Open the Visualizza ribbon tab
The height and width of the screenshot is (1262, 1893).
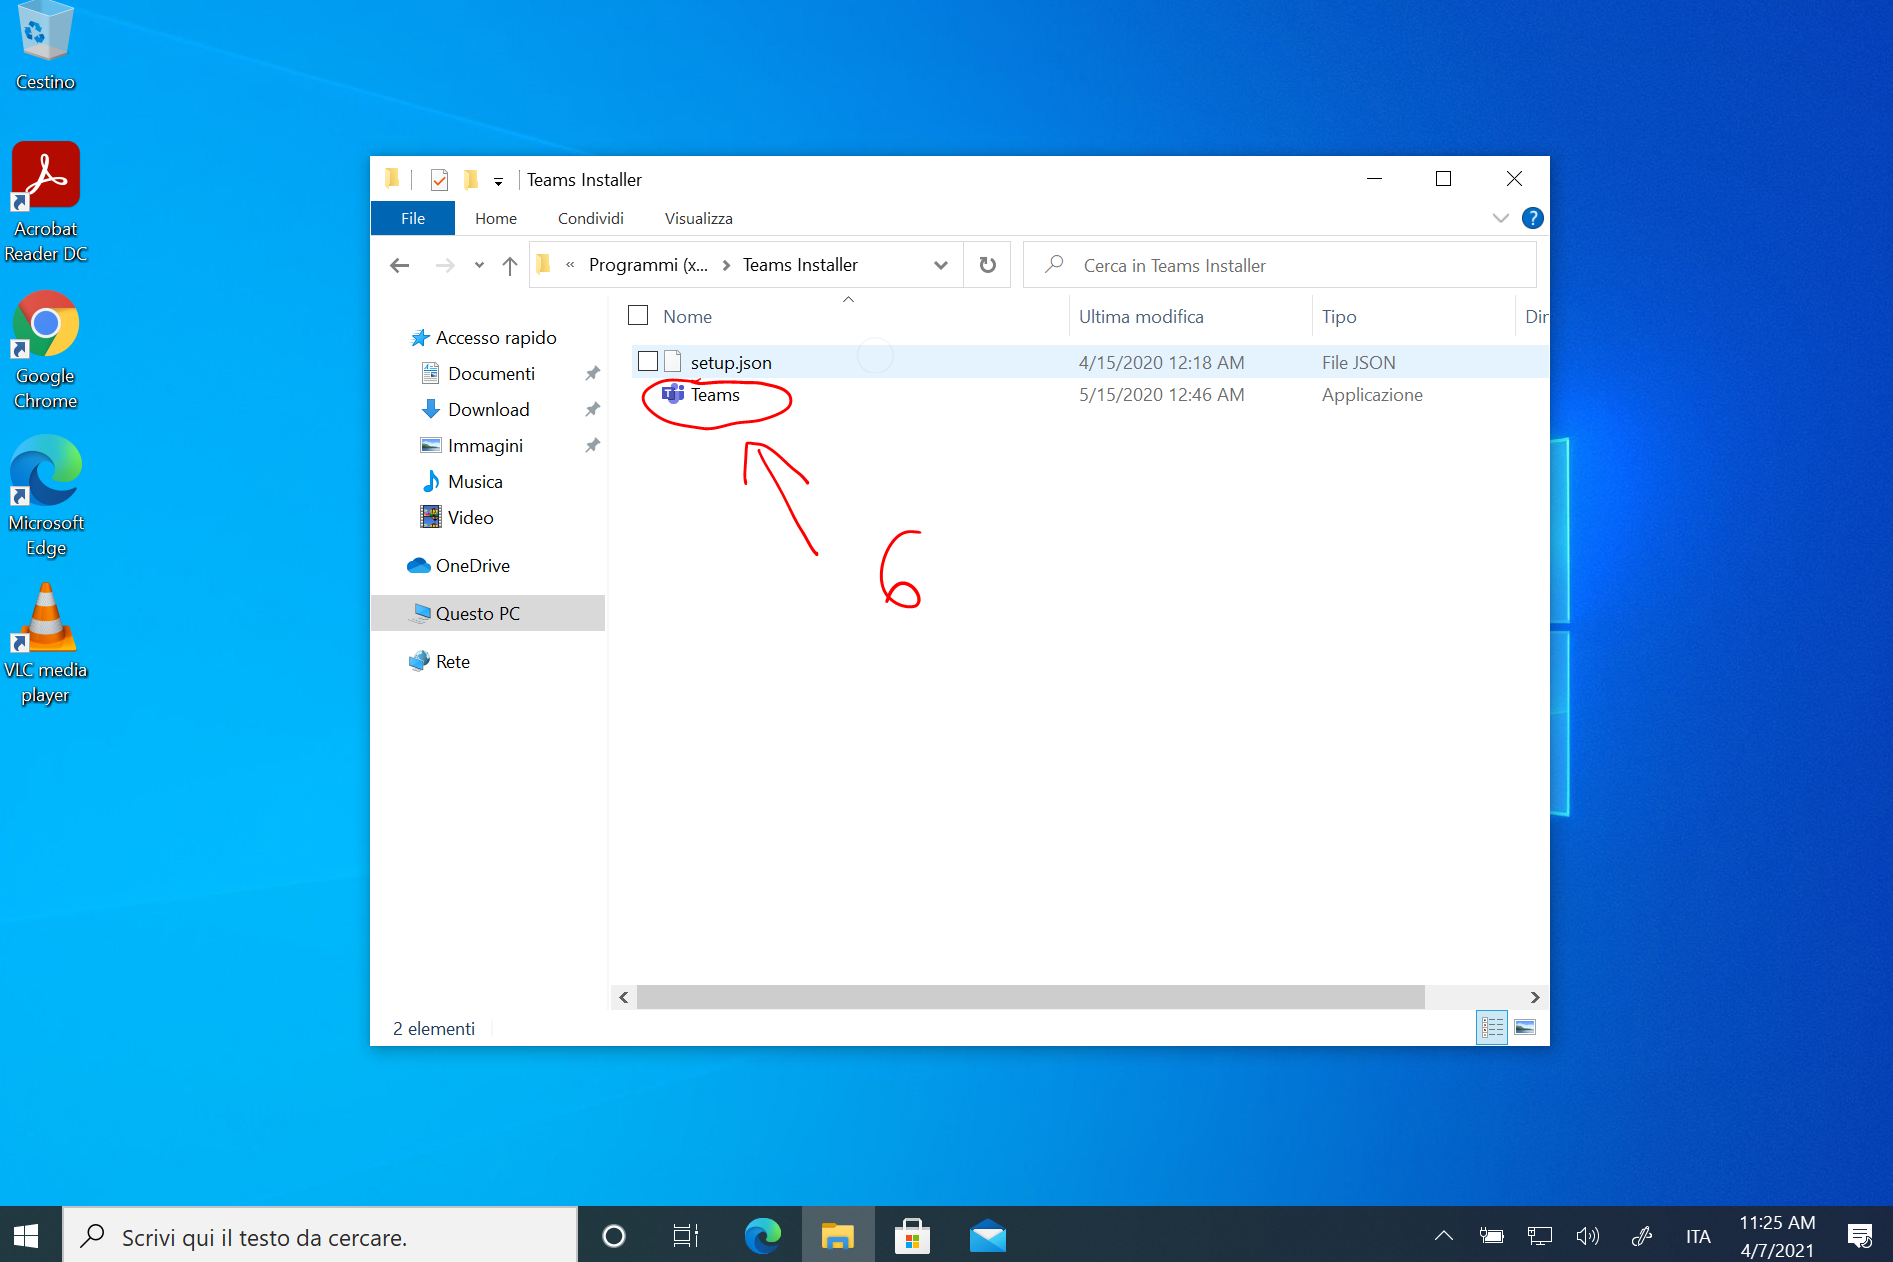[698, 218]
